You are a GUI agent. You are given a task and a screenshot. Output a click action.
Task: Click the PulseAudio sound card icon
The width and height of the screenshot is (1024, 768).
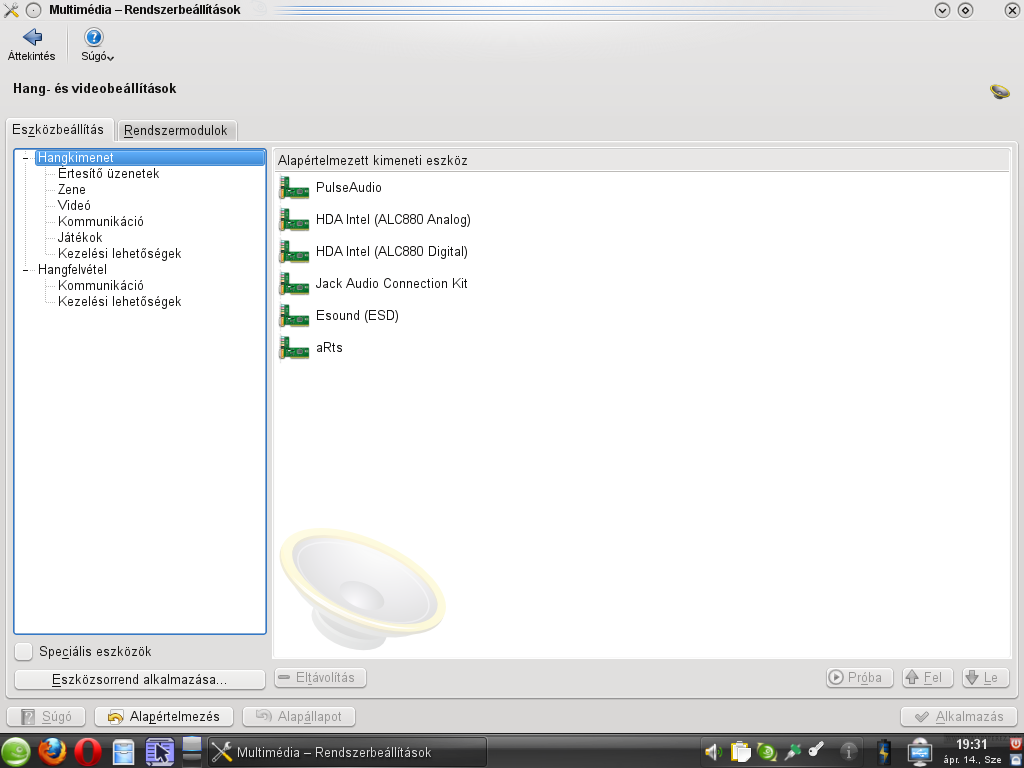294,188
